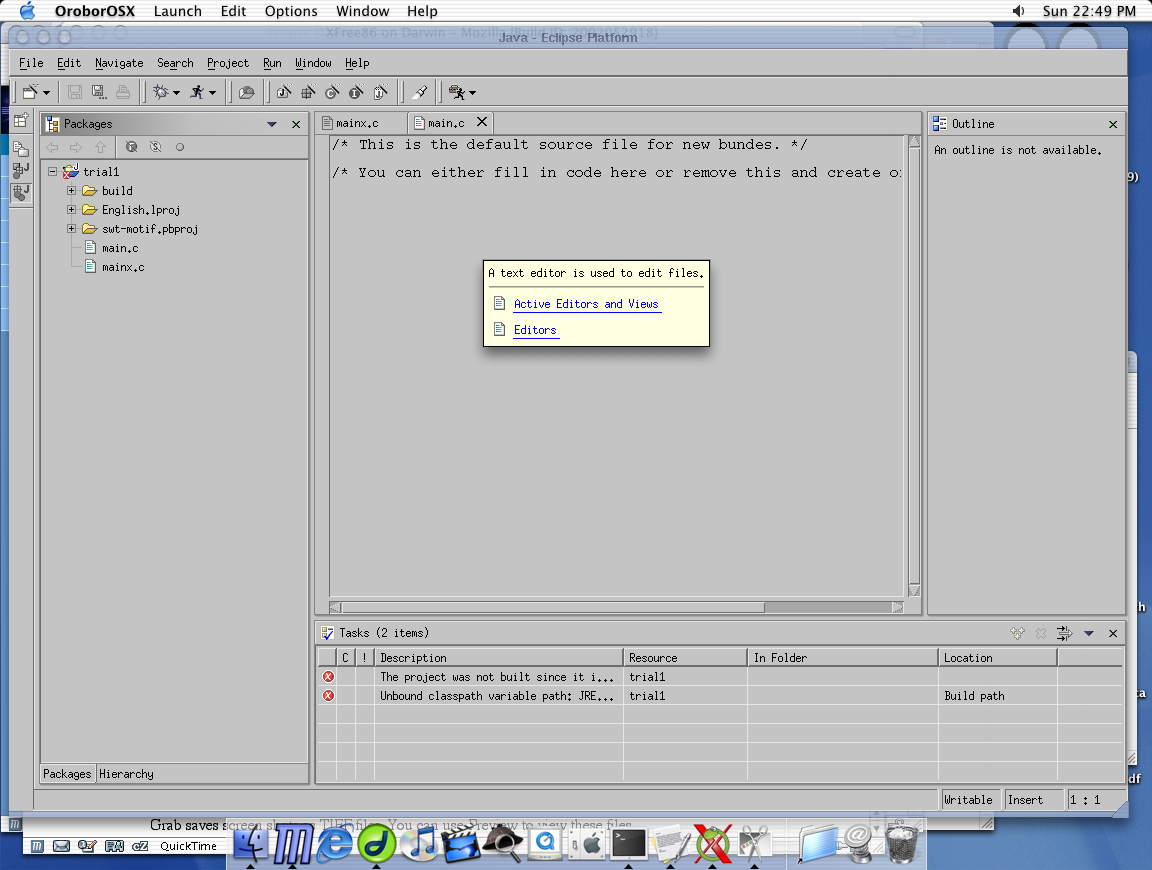Switch to Resource perspective icon in left bar

(x=21, y=148)
